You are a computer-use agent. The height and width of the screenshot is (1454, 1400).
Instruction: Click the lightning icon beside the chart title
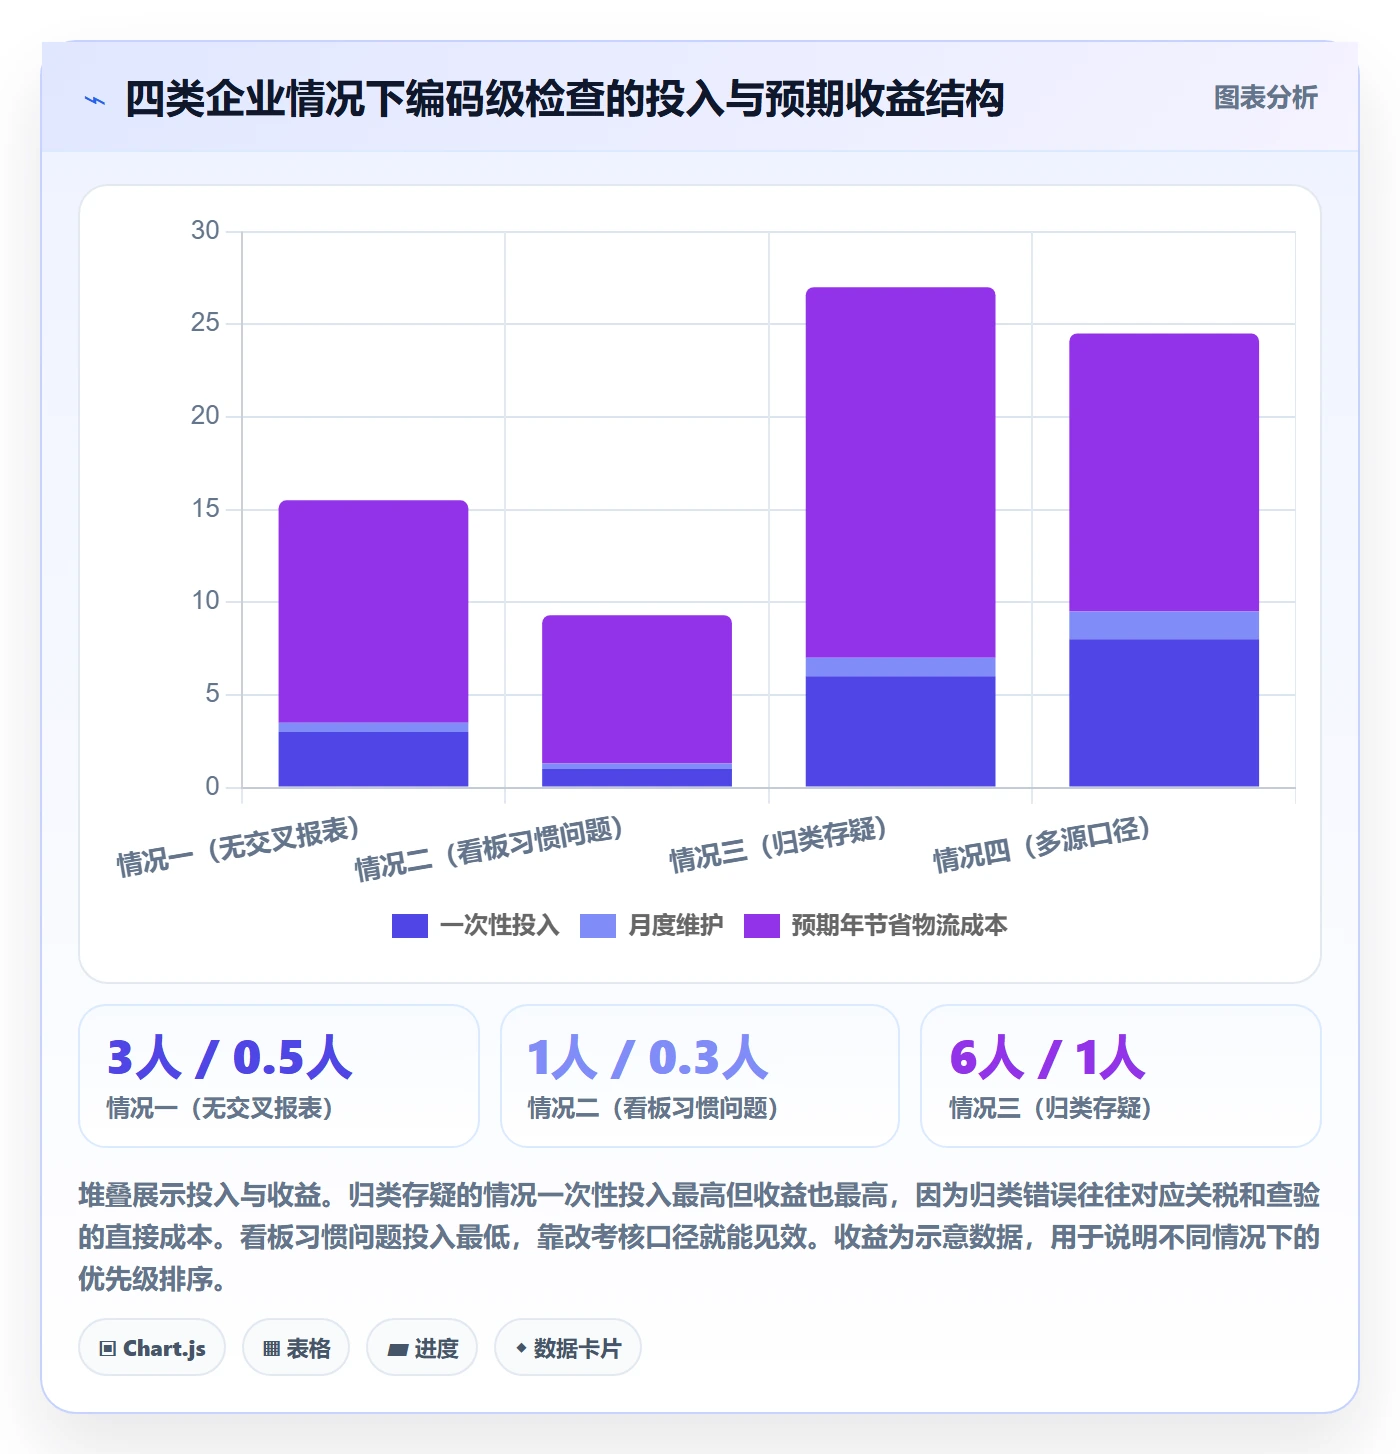coord(95,100)
